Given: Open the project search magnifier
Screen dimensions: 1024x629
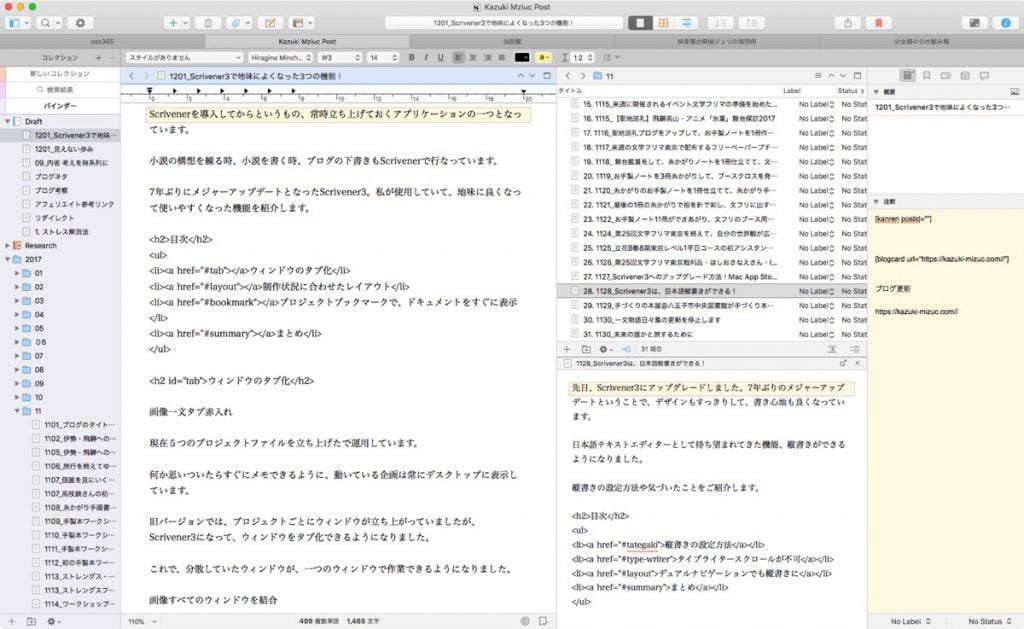Looking at the screenshot, I should click(x=49, y=23).
